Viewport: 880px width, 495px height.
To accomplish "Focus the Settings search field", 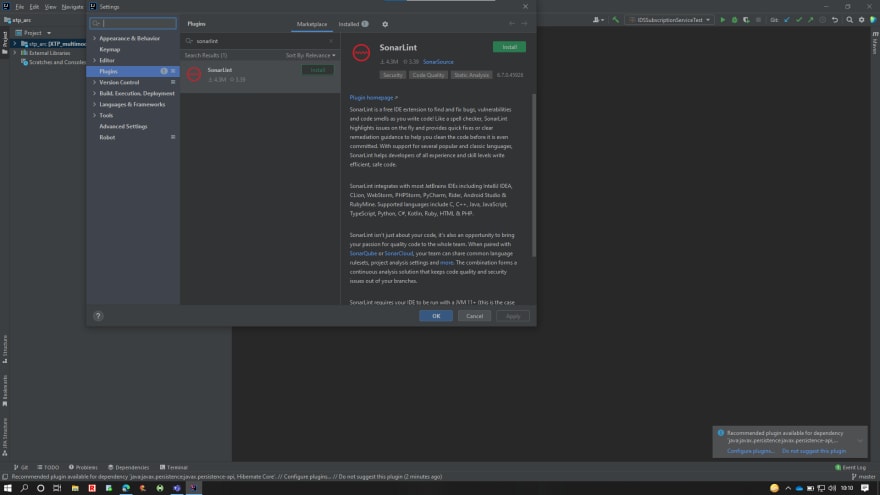I will [133, 24].
